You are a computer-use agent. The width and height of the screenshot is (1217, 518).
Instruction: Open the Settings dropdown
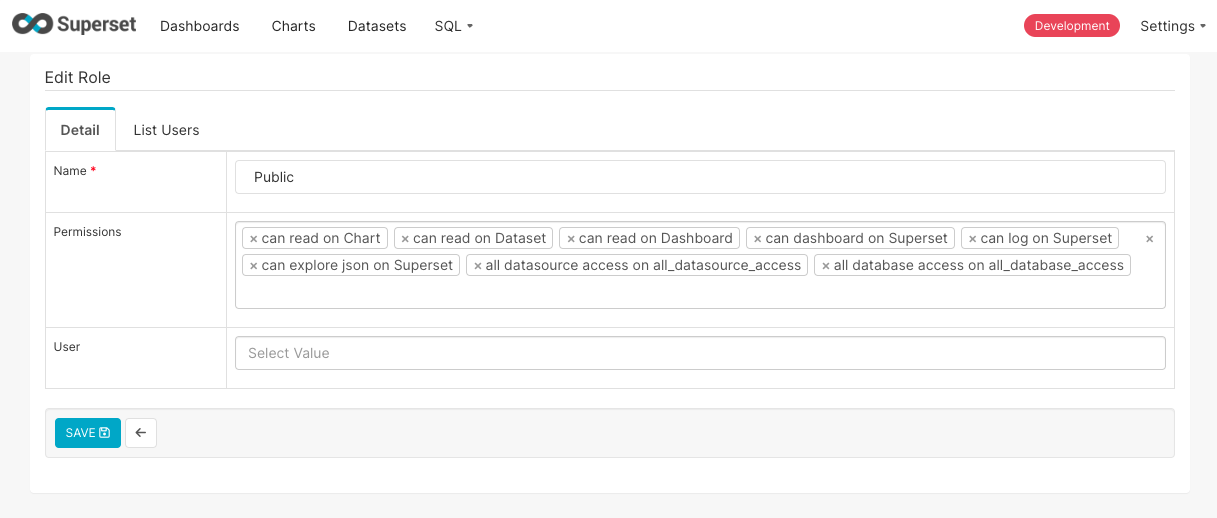click(x=1172, y=26)
